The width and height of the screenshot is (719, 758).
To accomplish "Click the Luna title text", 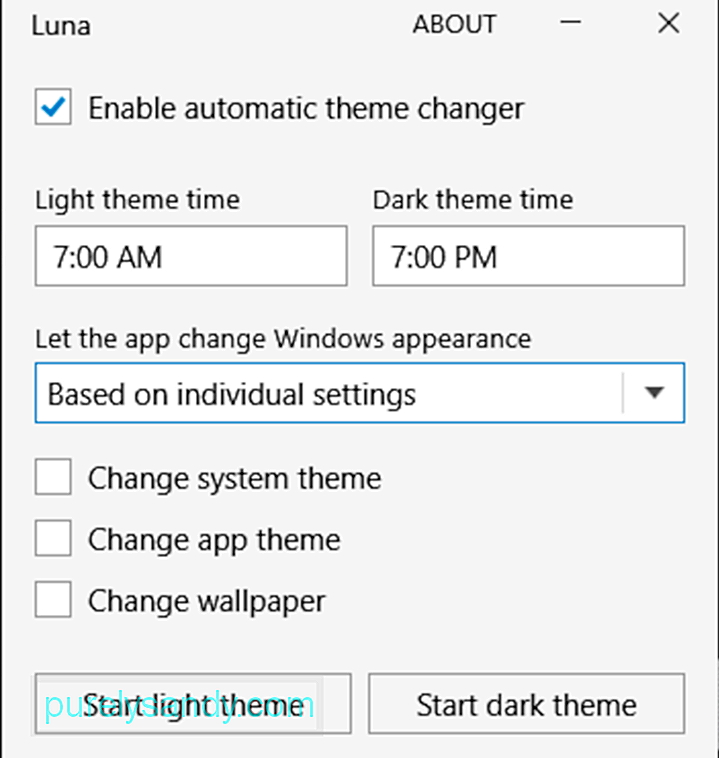I will pyautogui.click(x=61, y=26).
